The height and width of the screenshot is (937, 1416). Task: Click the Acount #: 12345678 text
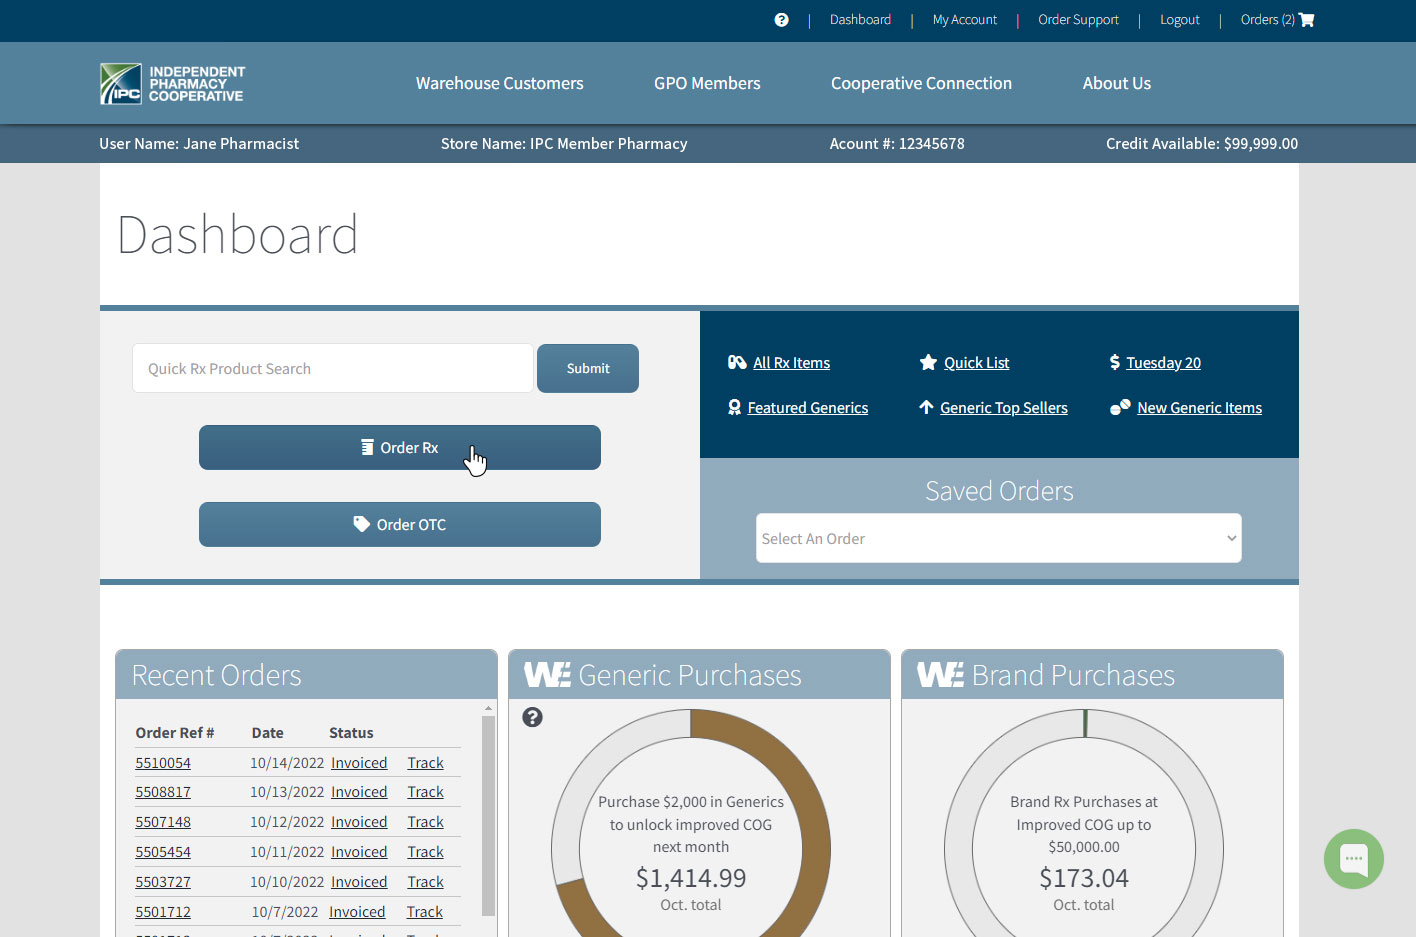(897, 143)
